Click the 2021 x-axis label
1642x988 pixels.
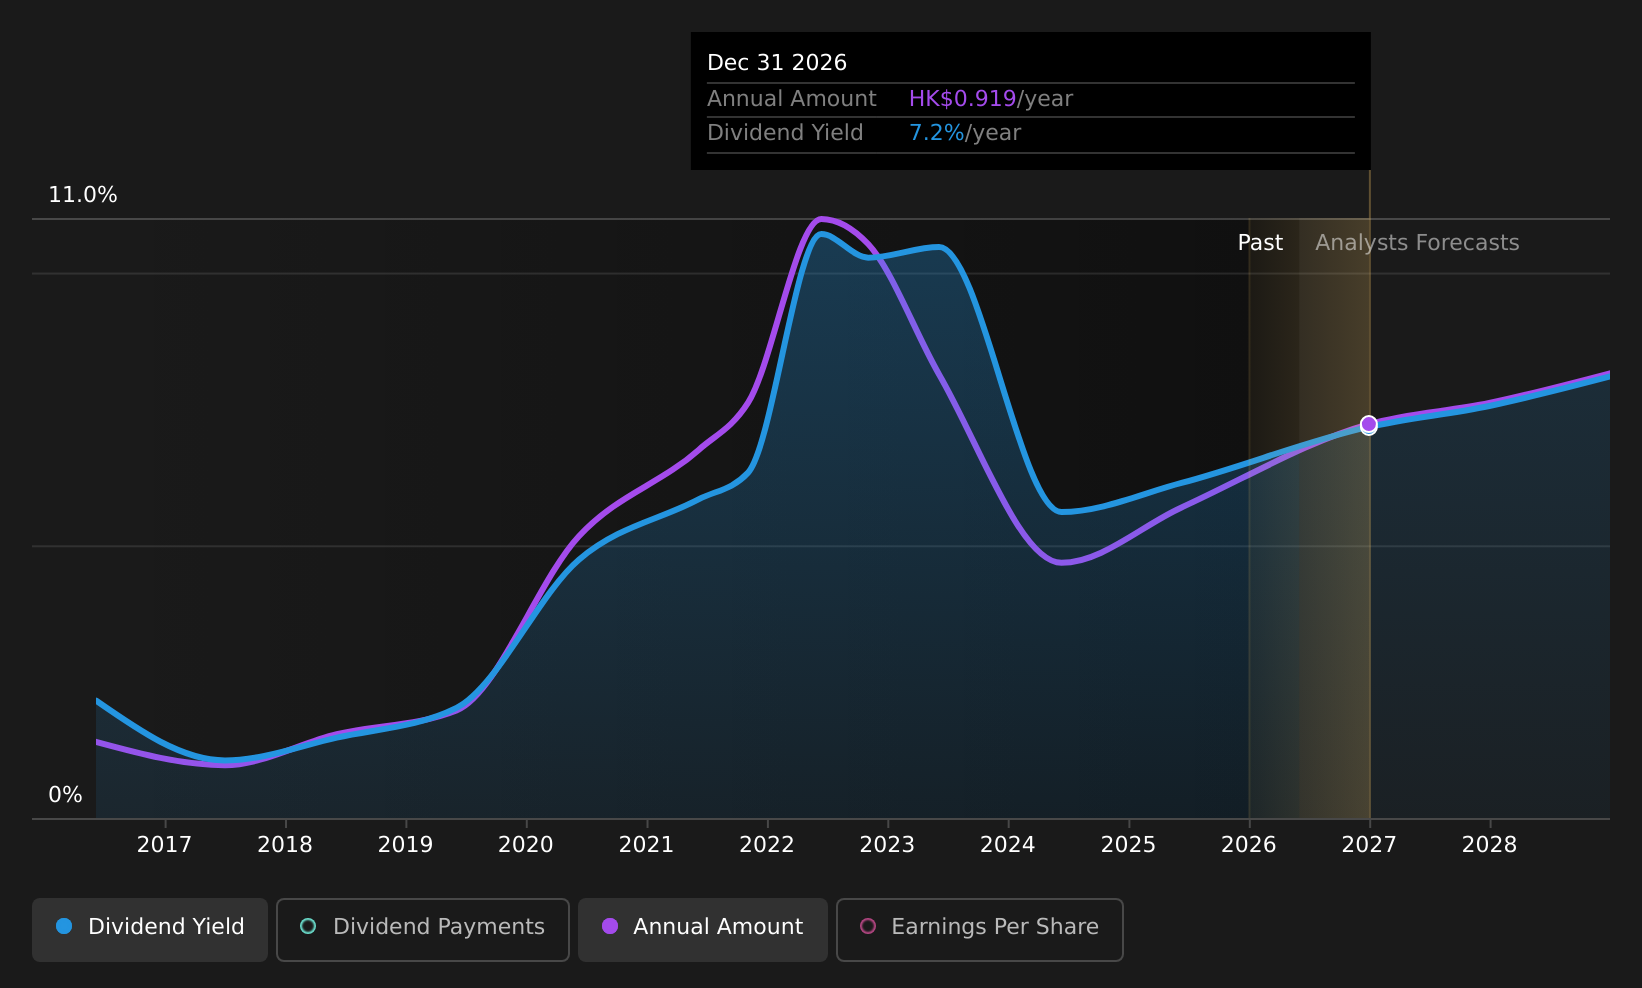(x=646, y=845)
